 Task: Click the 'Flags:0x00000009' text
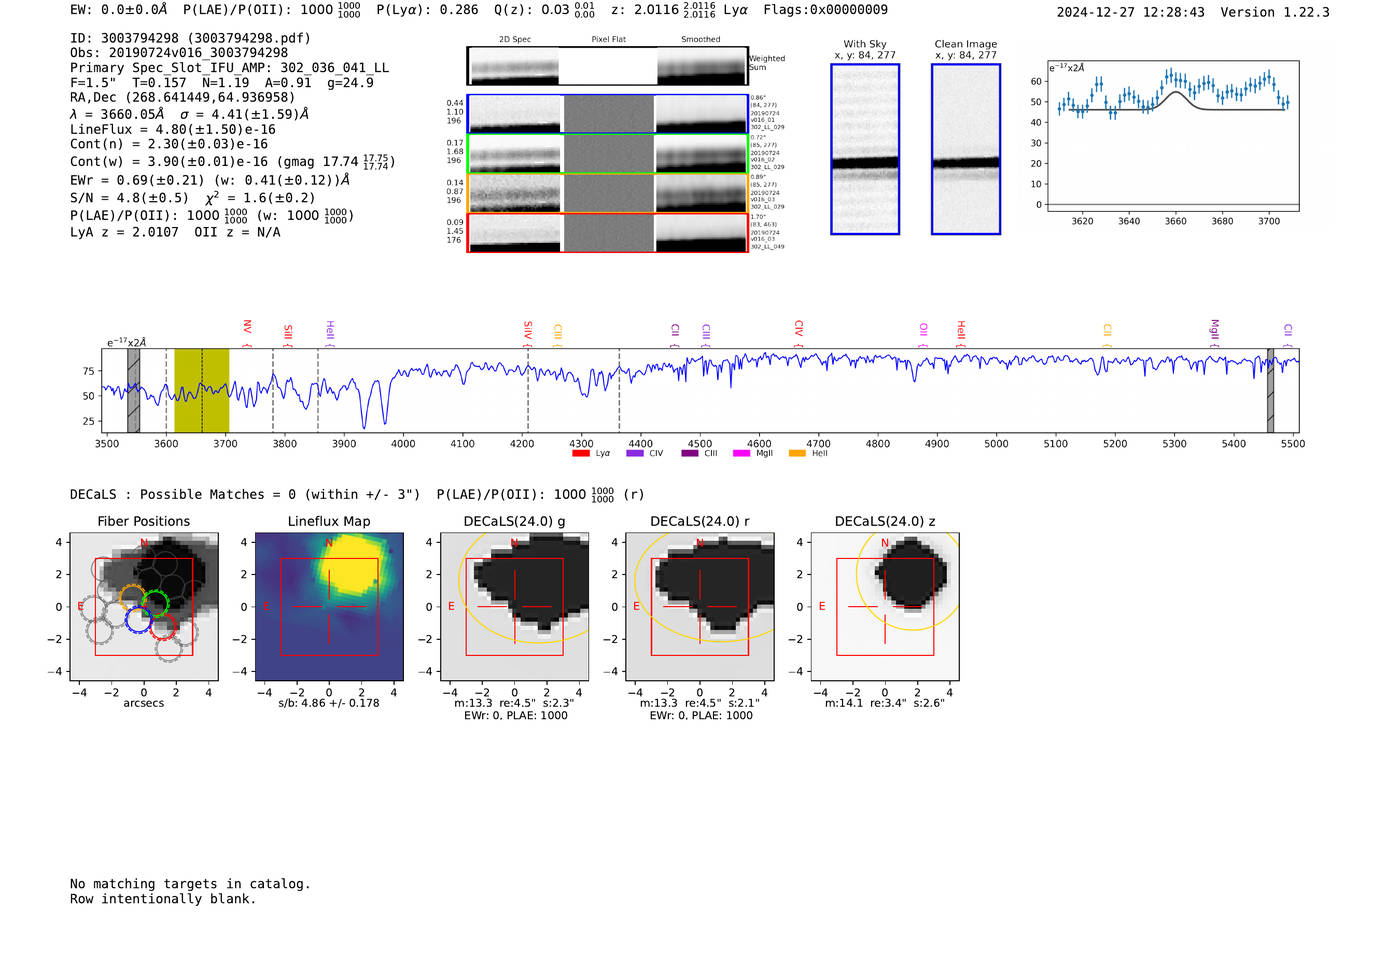click(825, 10)
